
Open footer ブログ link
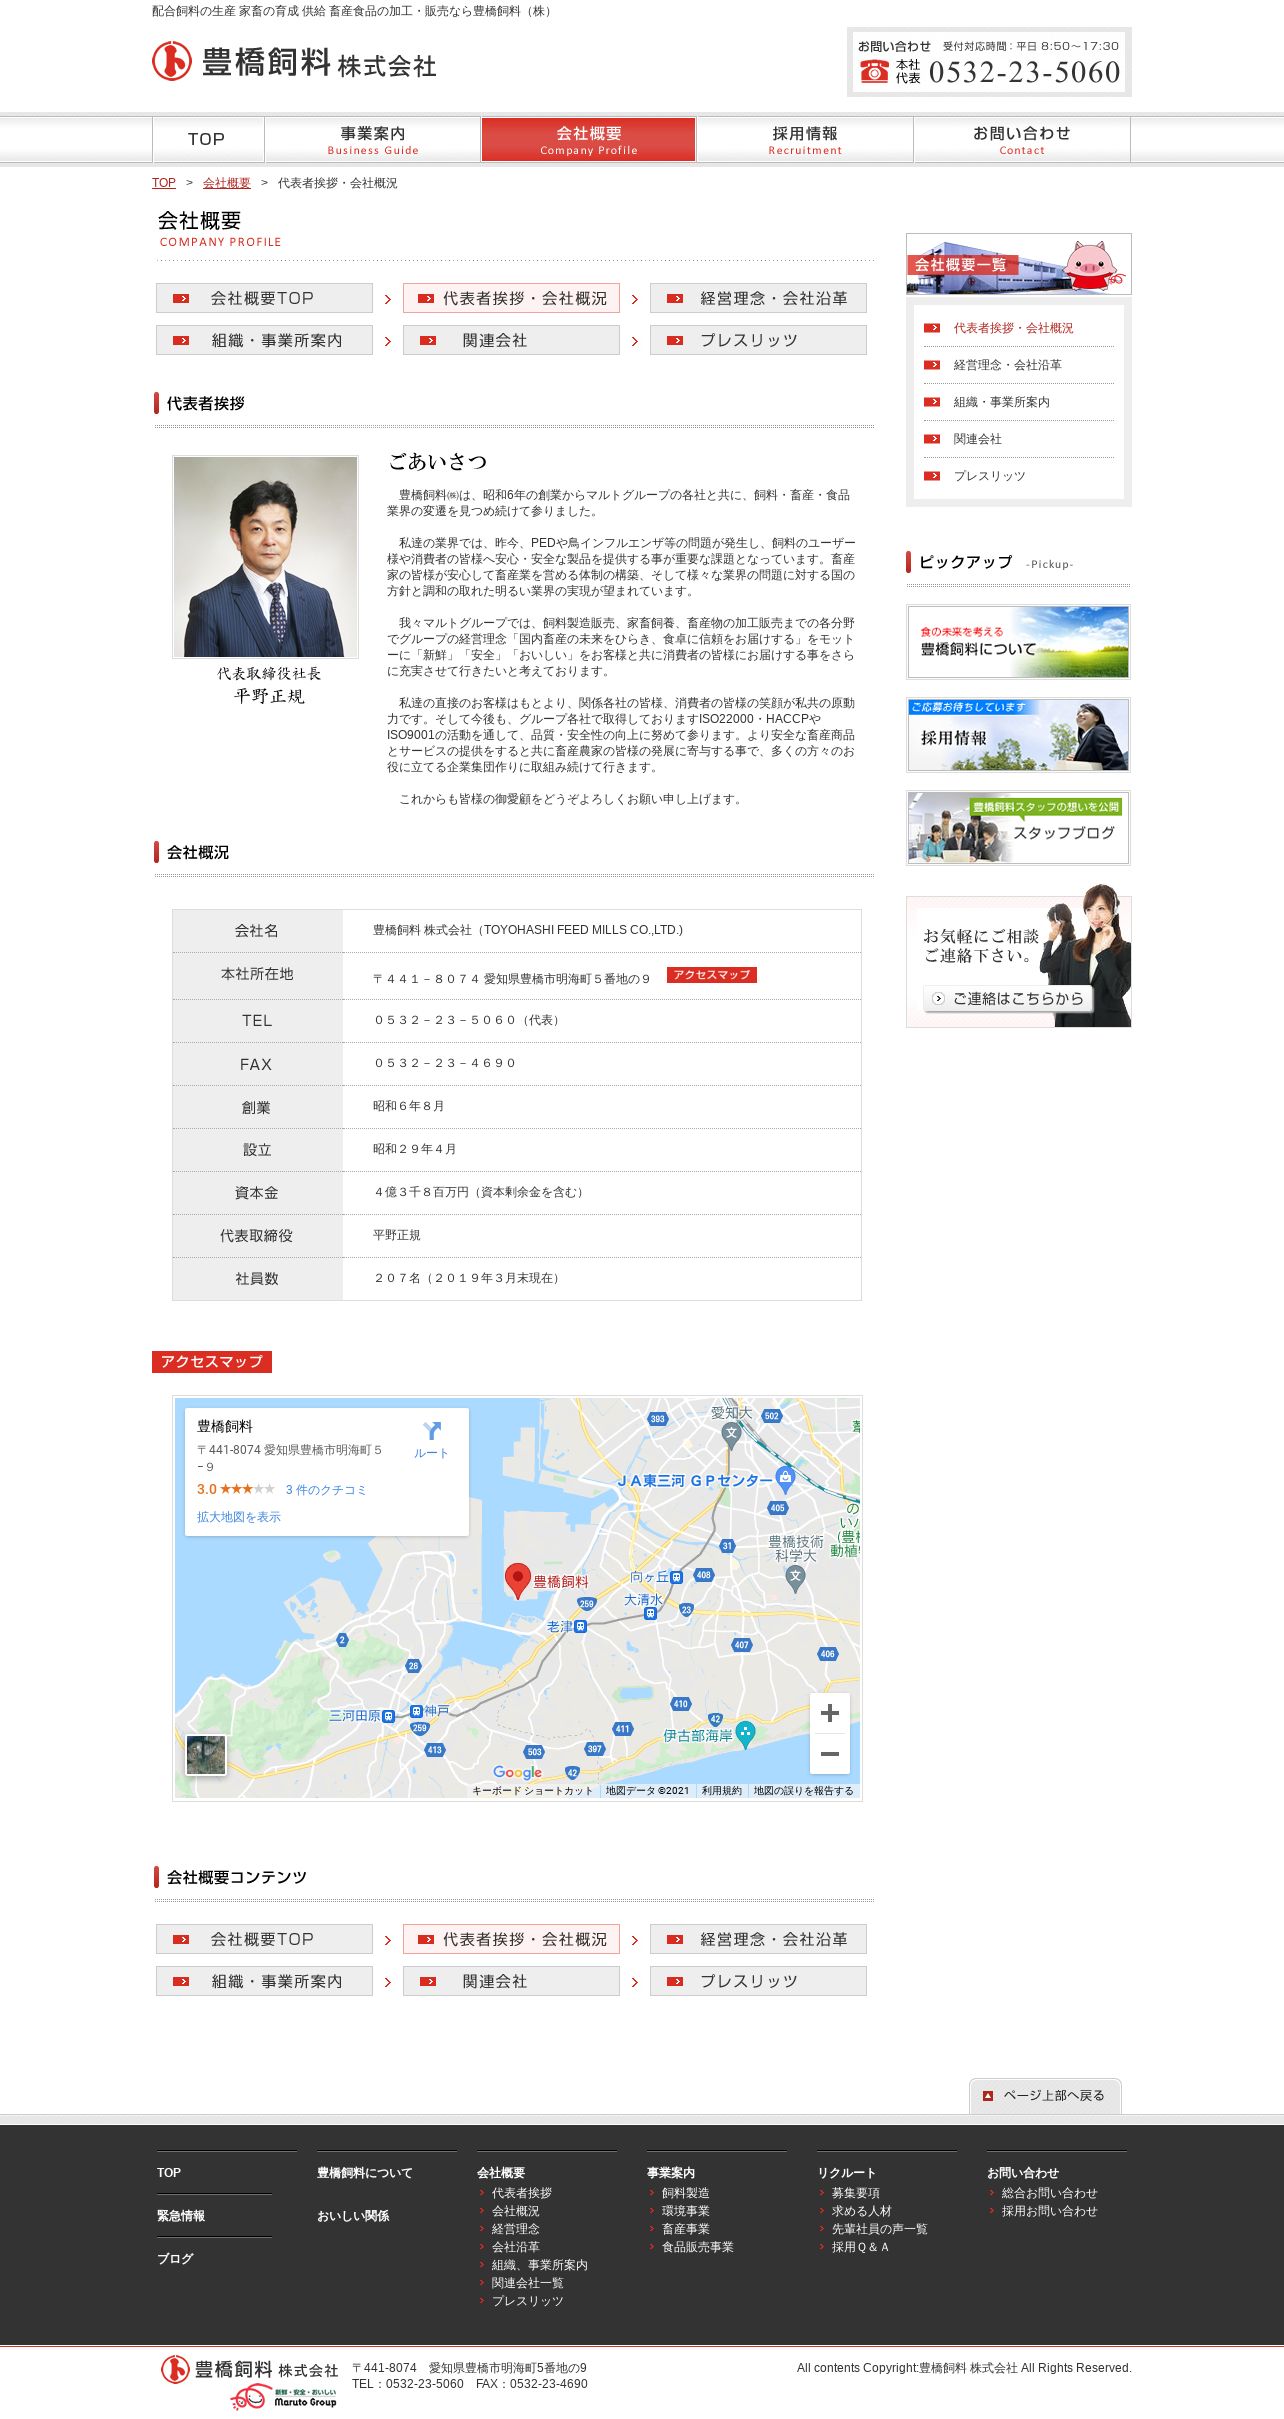175,2258
